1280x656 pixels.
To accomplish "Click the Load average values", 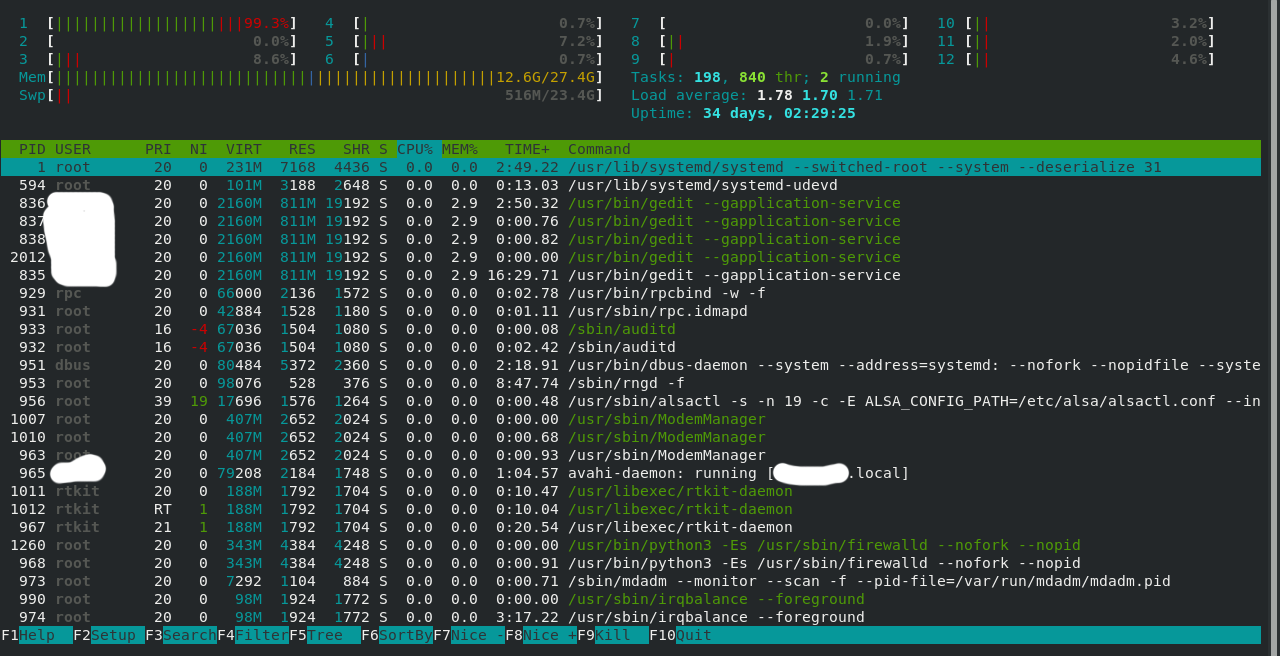I will [x=820, y=95].
